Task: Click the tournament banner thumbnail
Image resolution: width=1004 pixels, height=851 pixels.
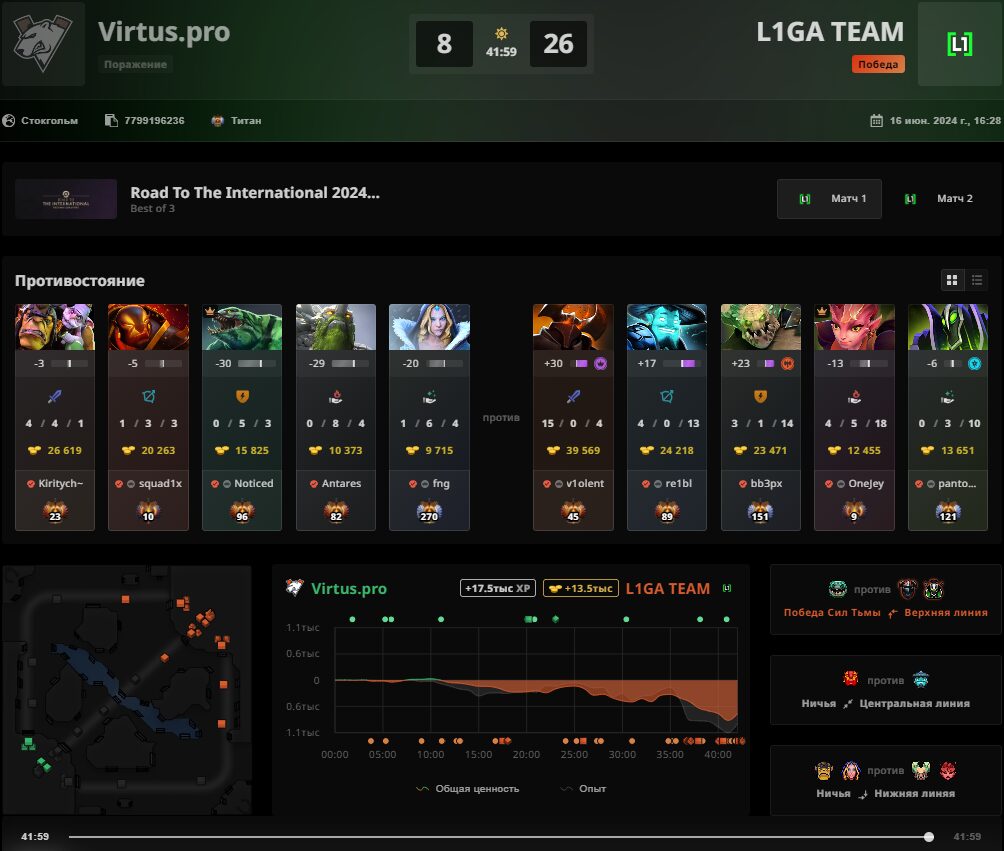Action: click(x=66, y=199)
